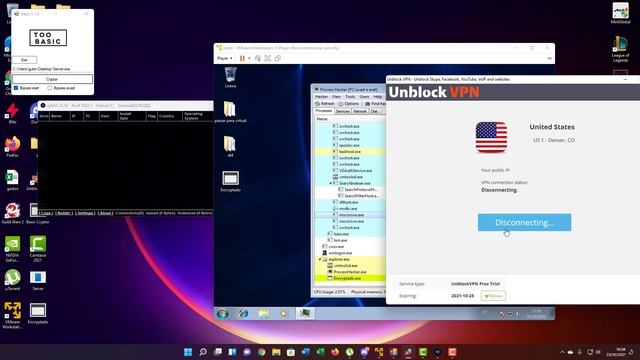640x360 pixels.
Task: Select Encryptado.exe process row
Action: tap(350, 278)
